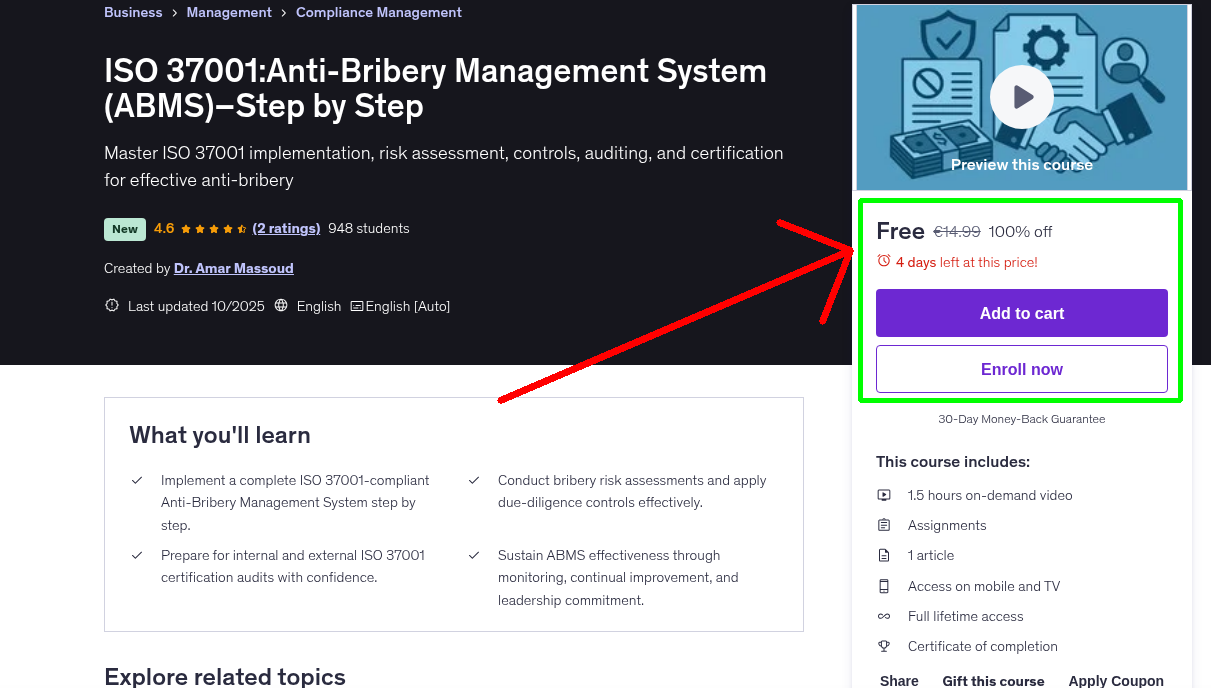1211x688 pixels.
Task: Click the infinity icon for lifetime access
Action: [884, 616]
